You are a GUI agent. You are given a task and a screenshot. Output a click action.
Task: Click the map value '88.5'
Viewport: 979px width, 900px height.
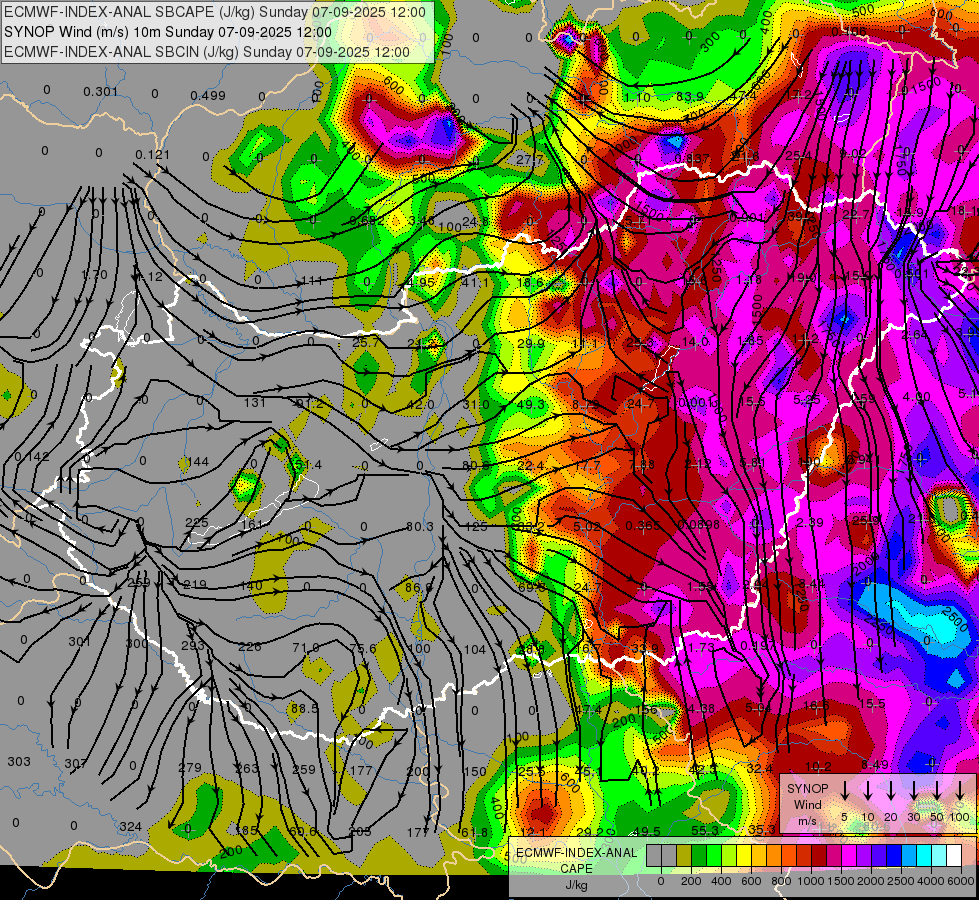click(305, 709)
